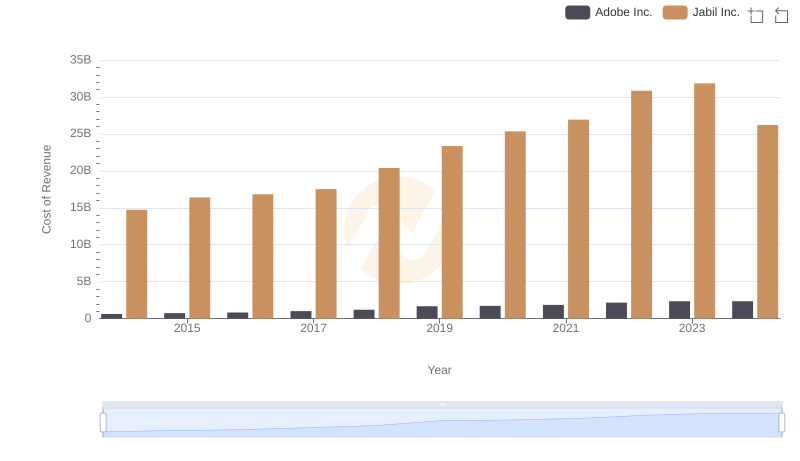Click the Jabil bar above 2021 label

point(579,219)
